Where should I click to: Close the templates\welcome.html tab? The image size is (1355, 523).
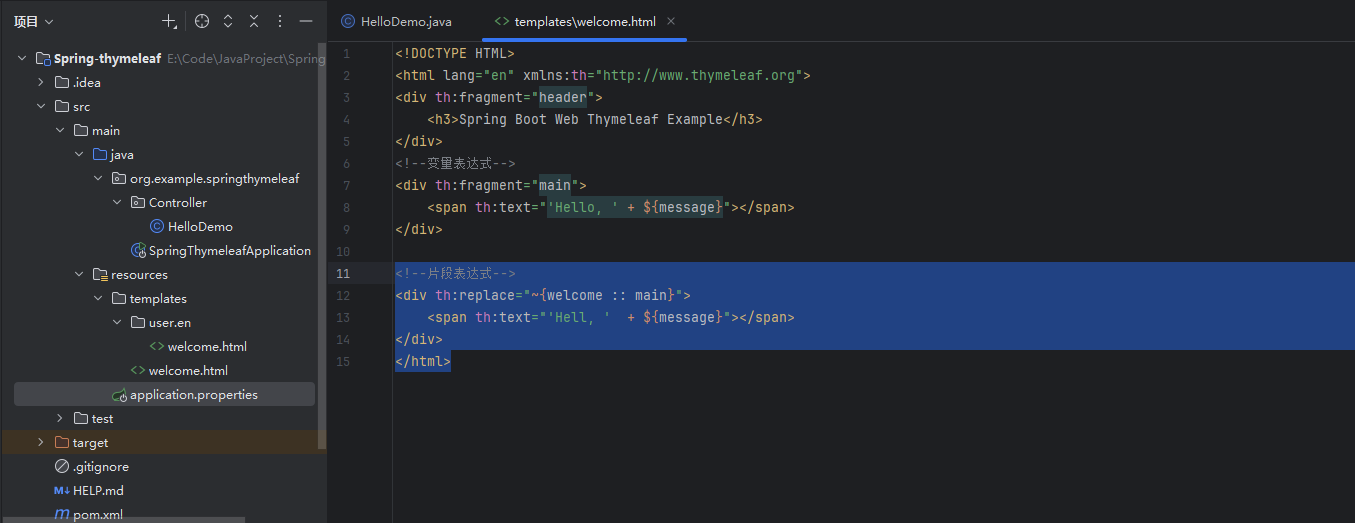[671, 21]
